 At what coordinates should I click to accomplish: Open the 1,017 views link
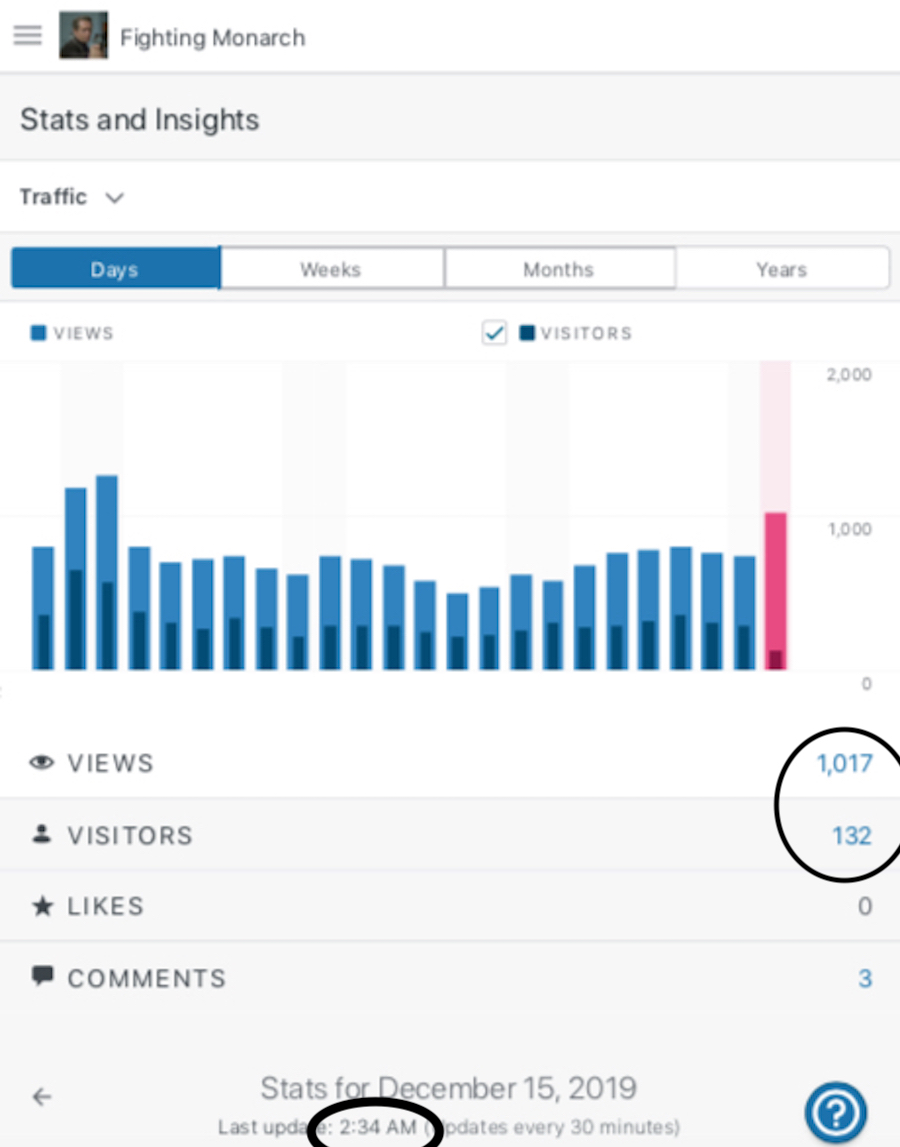click(x=846, y=763)
